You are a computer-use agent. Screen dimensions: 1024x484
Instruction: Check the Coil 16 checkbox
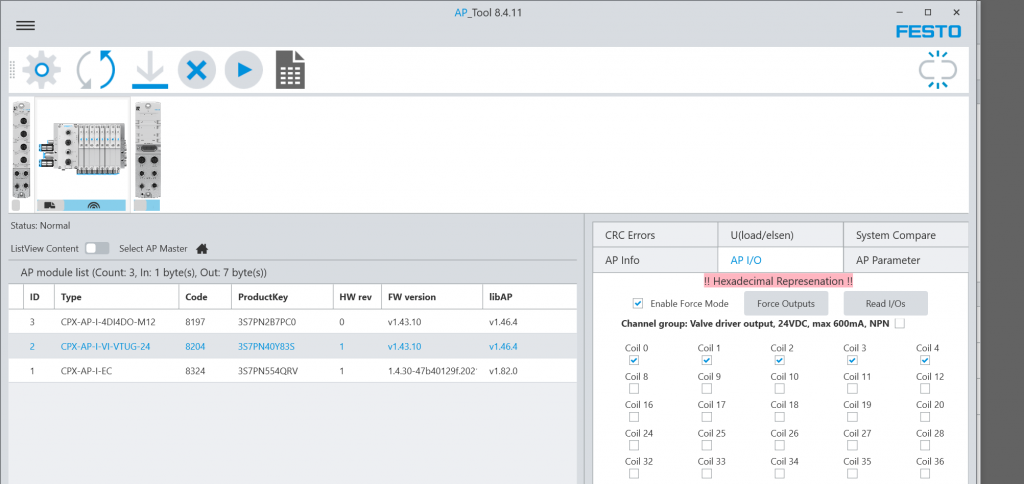pos(633,417)
